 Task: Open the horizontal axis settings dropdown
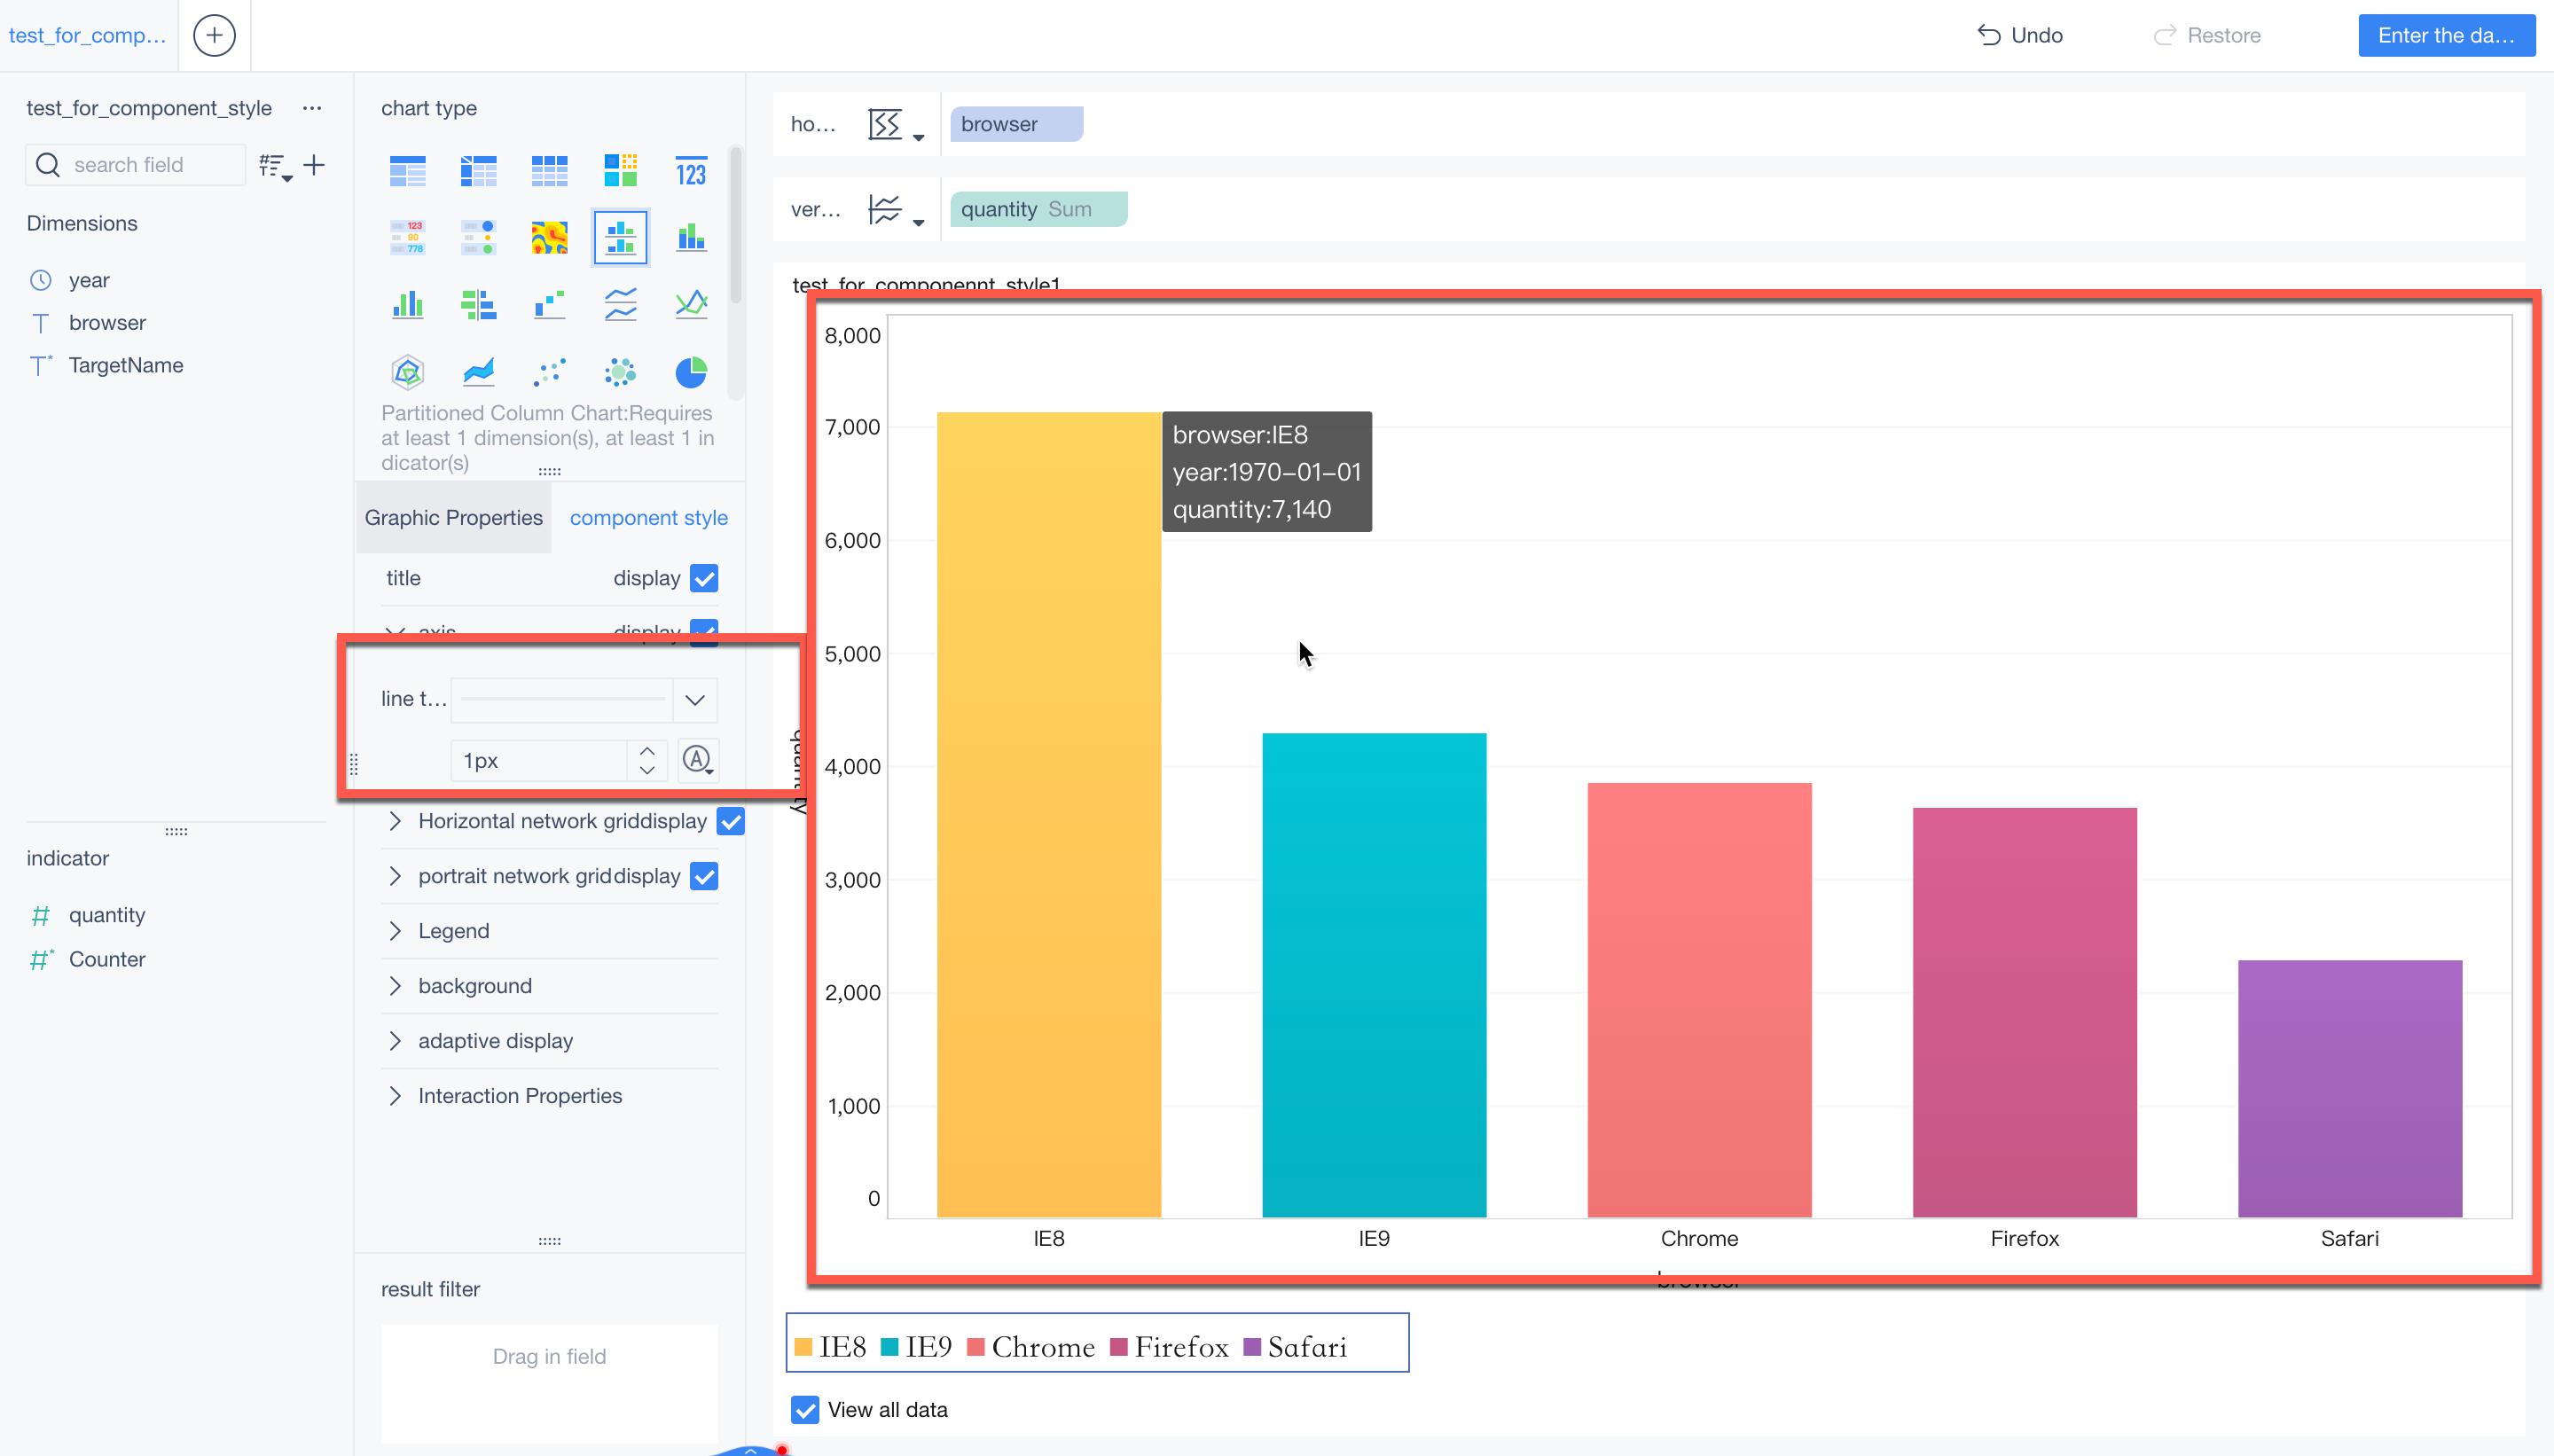coord(895,125)
